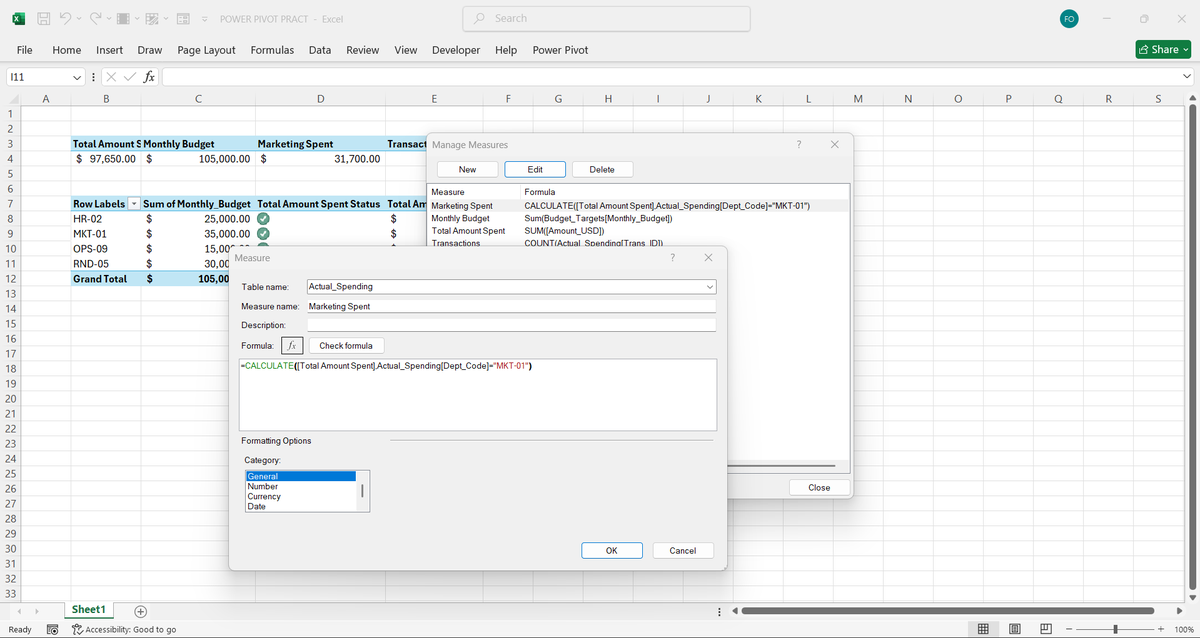Click the Help question mark in Measure dialog
This screenshot has height=638, width=1200.
[672, 258]
